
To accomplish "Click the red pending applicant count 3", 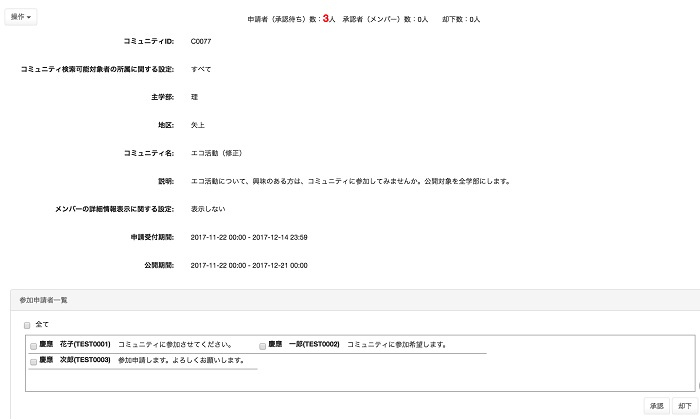I will tap(326, 18).
